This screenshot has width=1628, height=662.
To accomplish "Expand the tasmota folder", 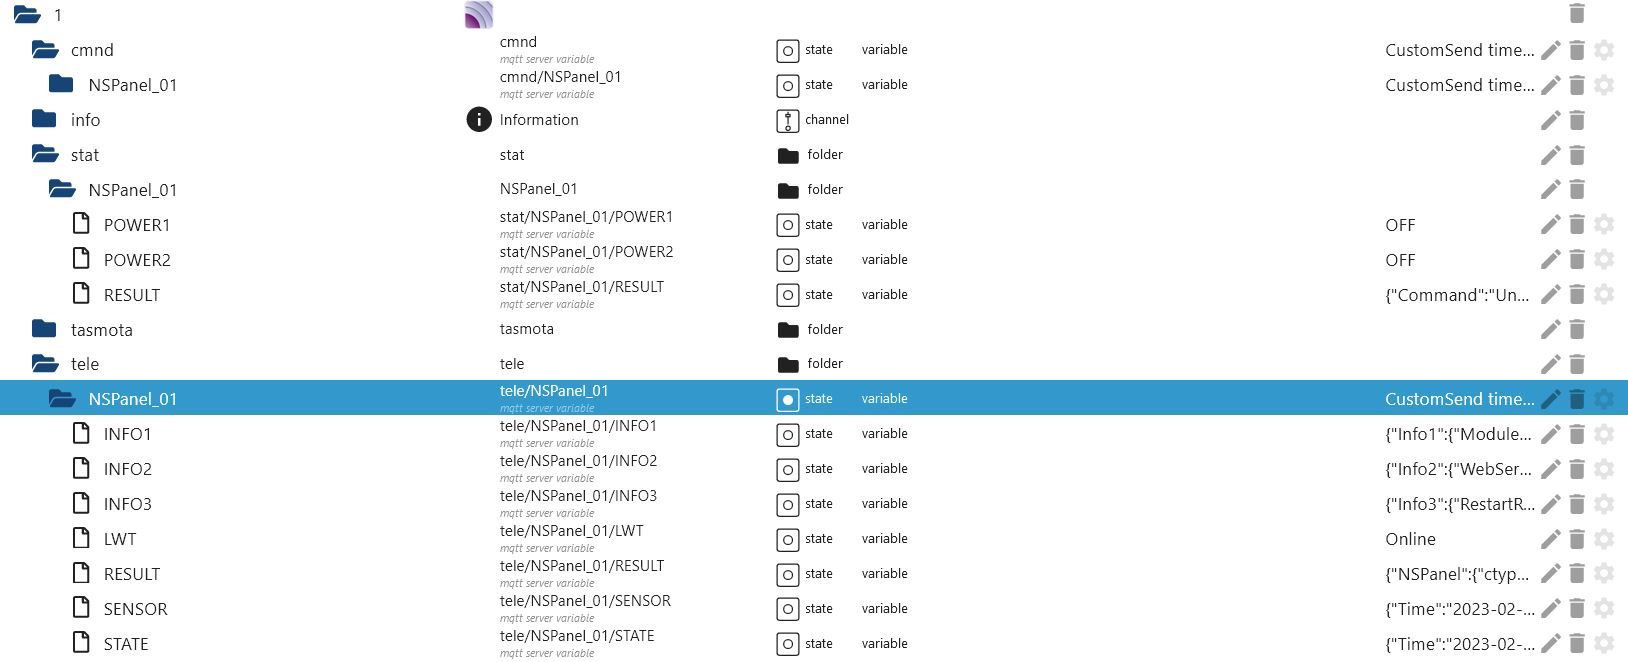I will (44, 329).
